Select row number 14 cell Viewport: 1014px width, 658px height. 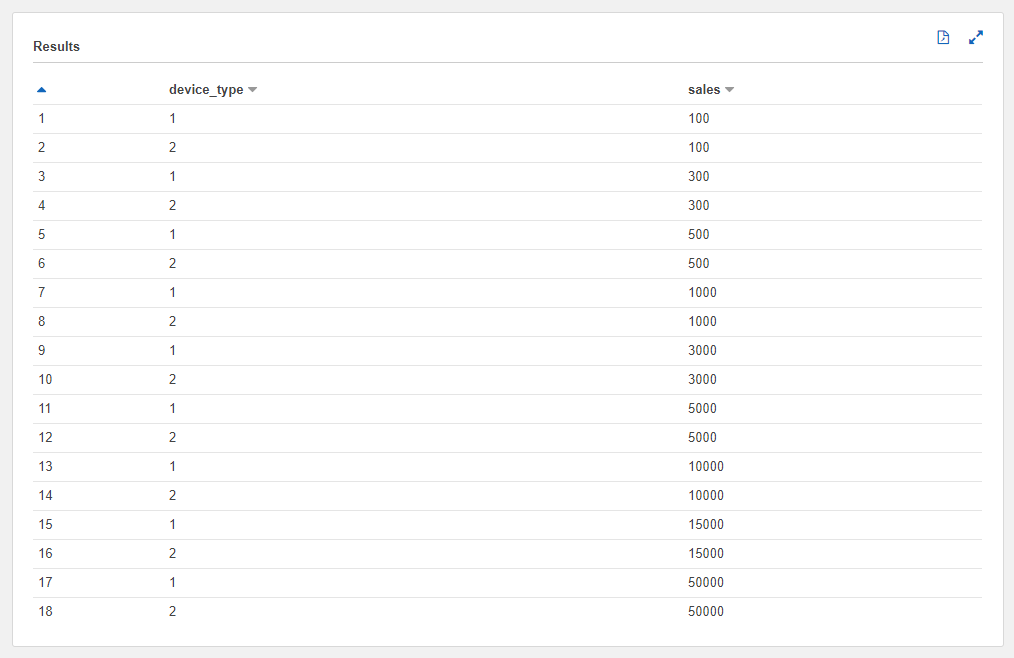tap(45, 496)
